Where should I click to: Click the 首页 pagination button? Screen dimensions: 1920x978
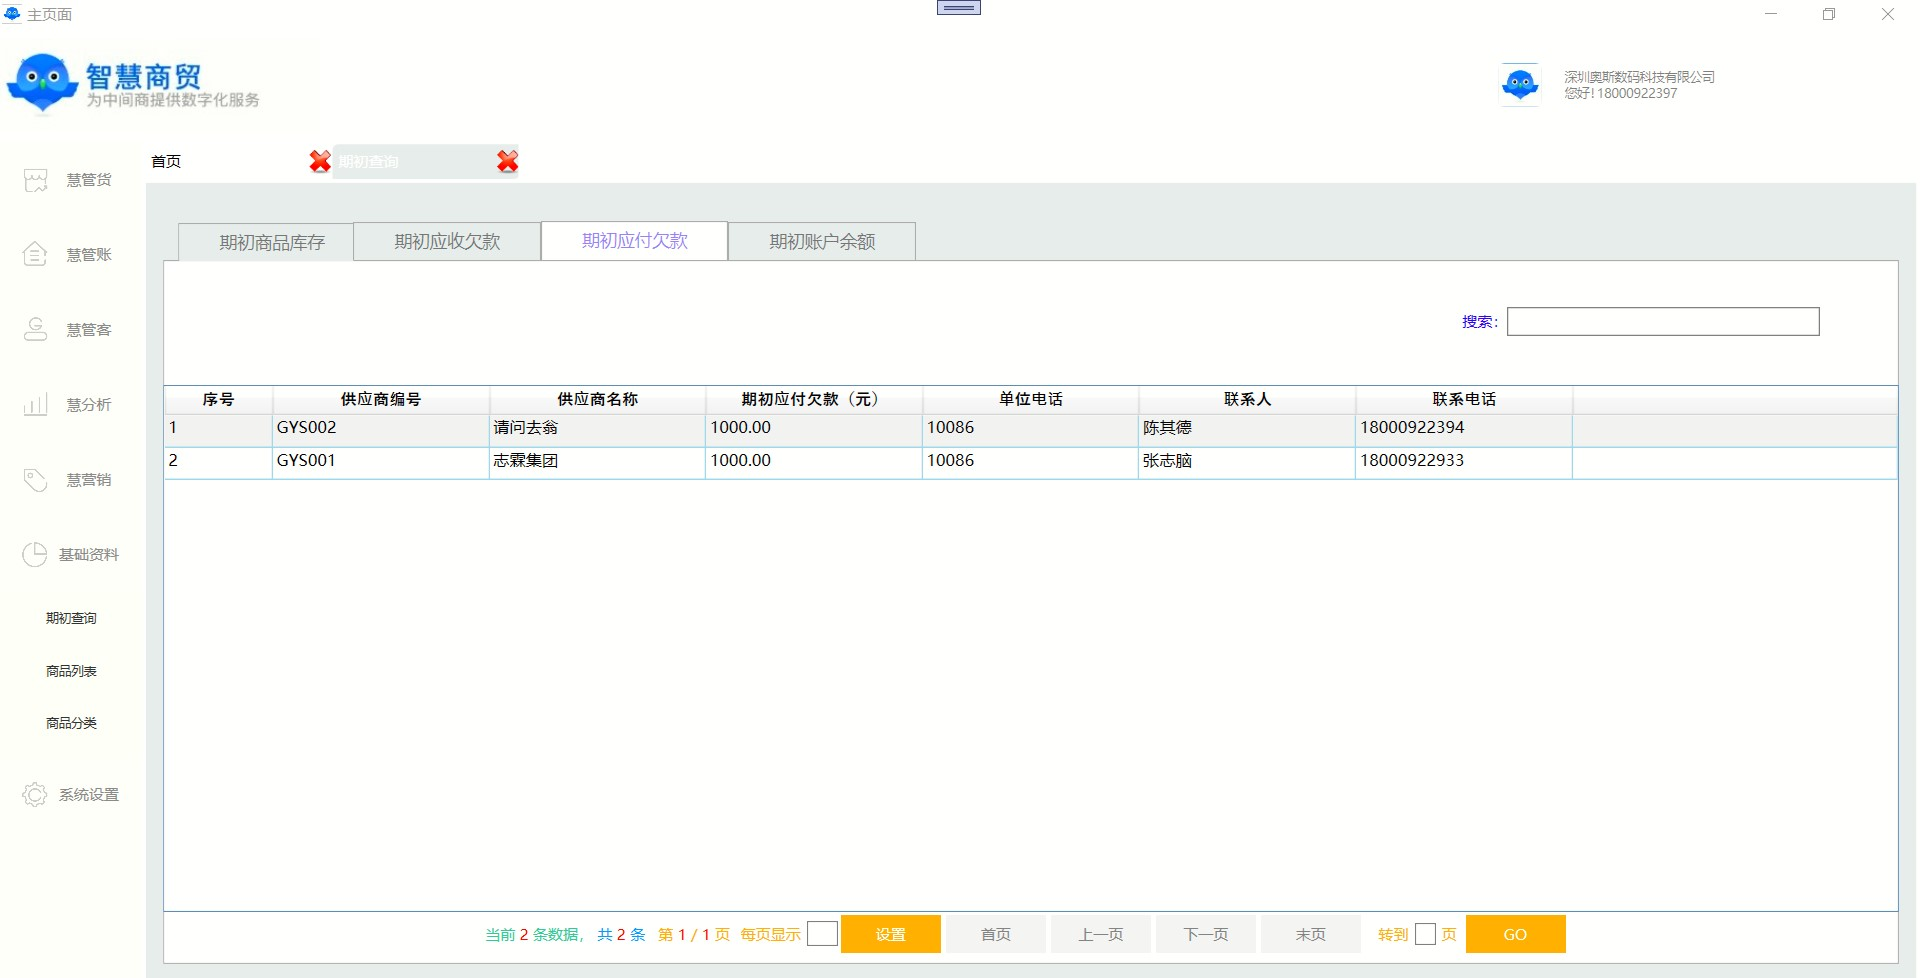click(x=996, y=934)
